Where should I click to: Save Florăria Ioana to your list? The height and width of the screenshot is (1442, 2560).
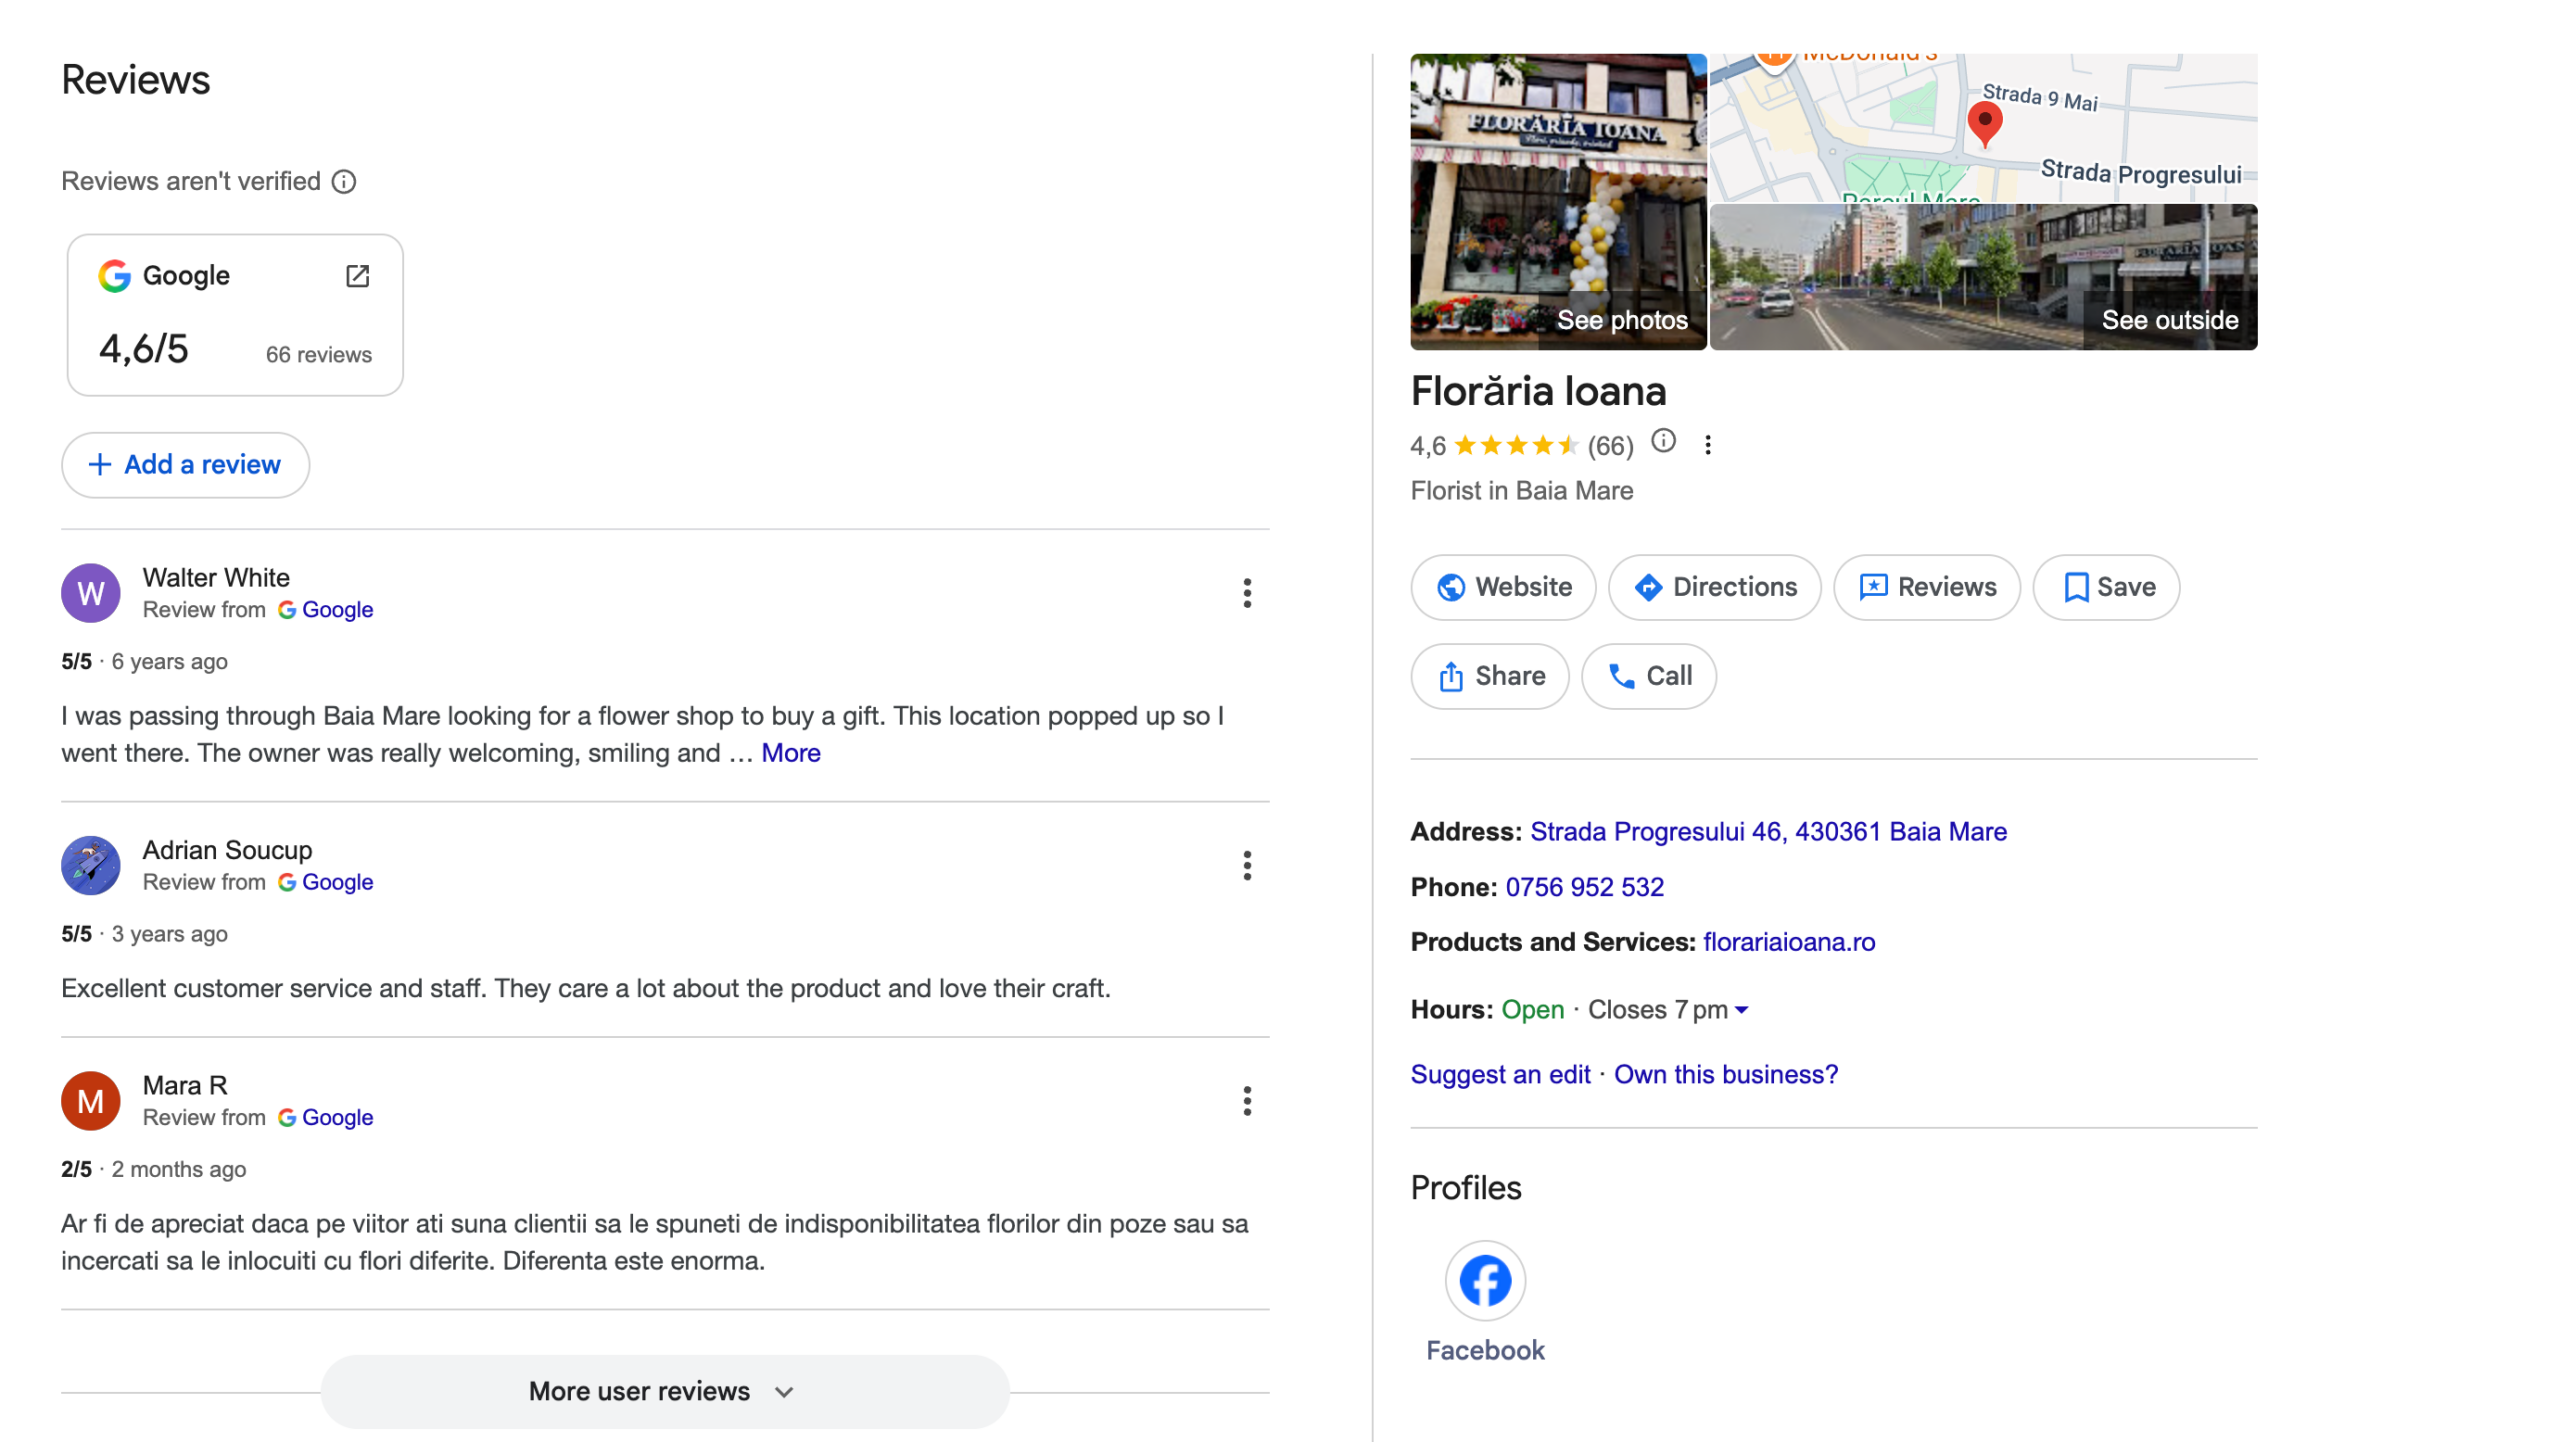click(x=2106, y=587)
